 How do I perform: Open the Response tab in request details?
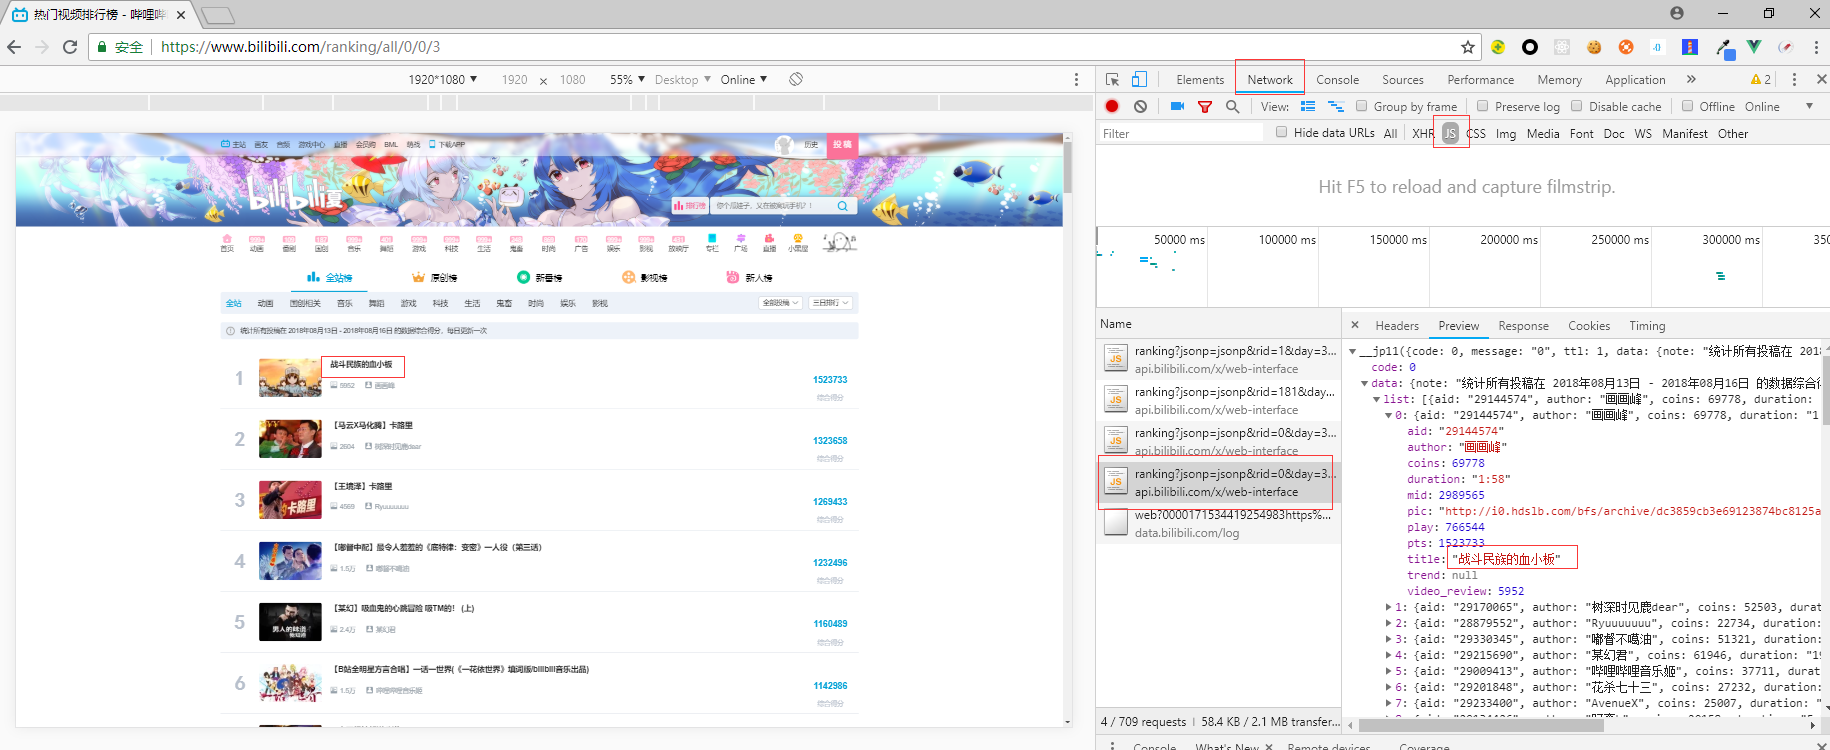click(x=1523, y=325)
